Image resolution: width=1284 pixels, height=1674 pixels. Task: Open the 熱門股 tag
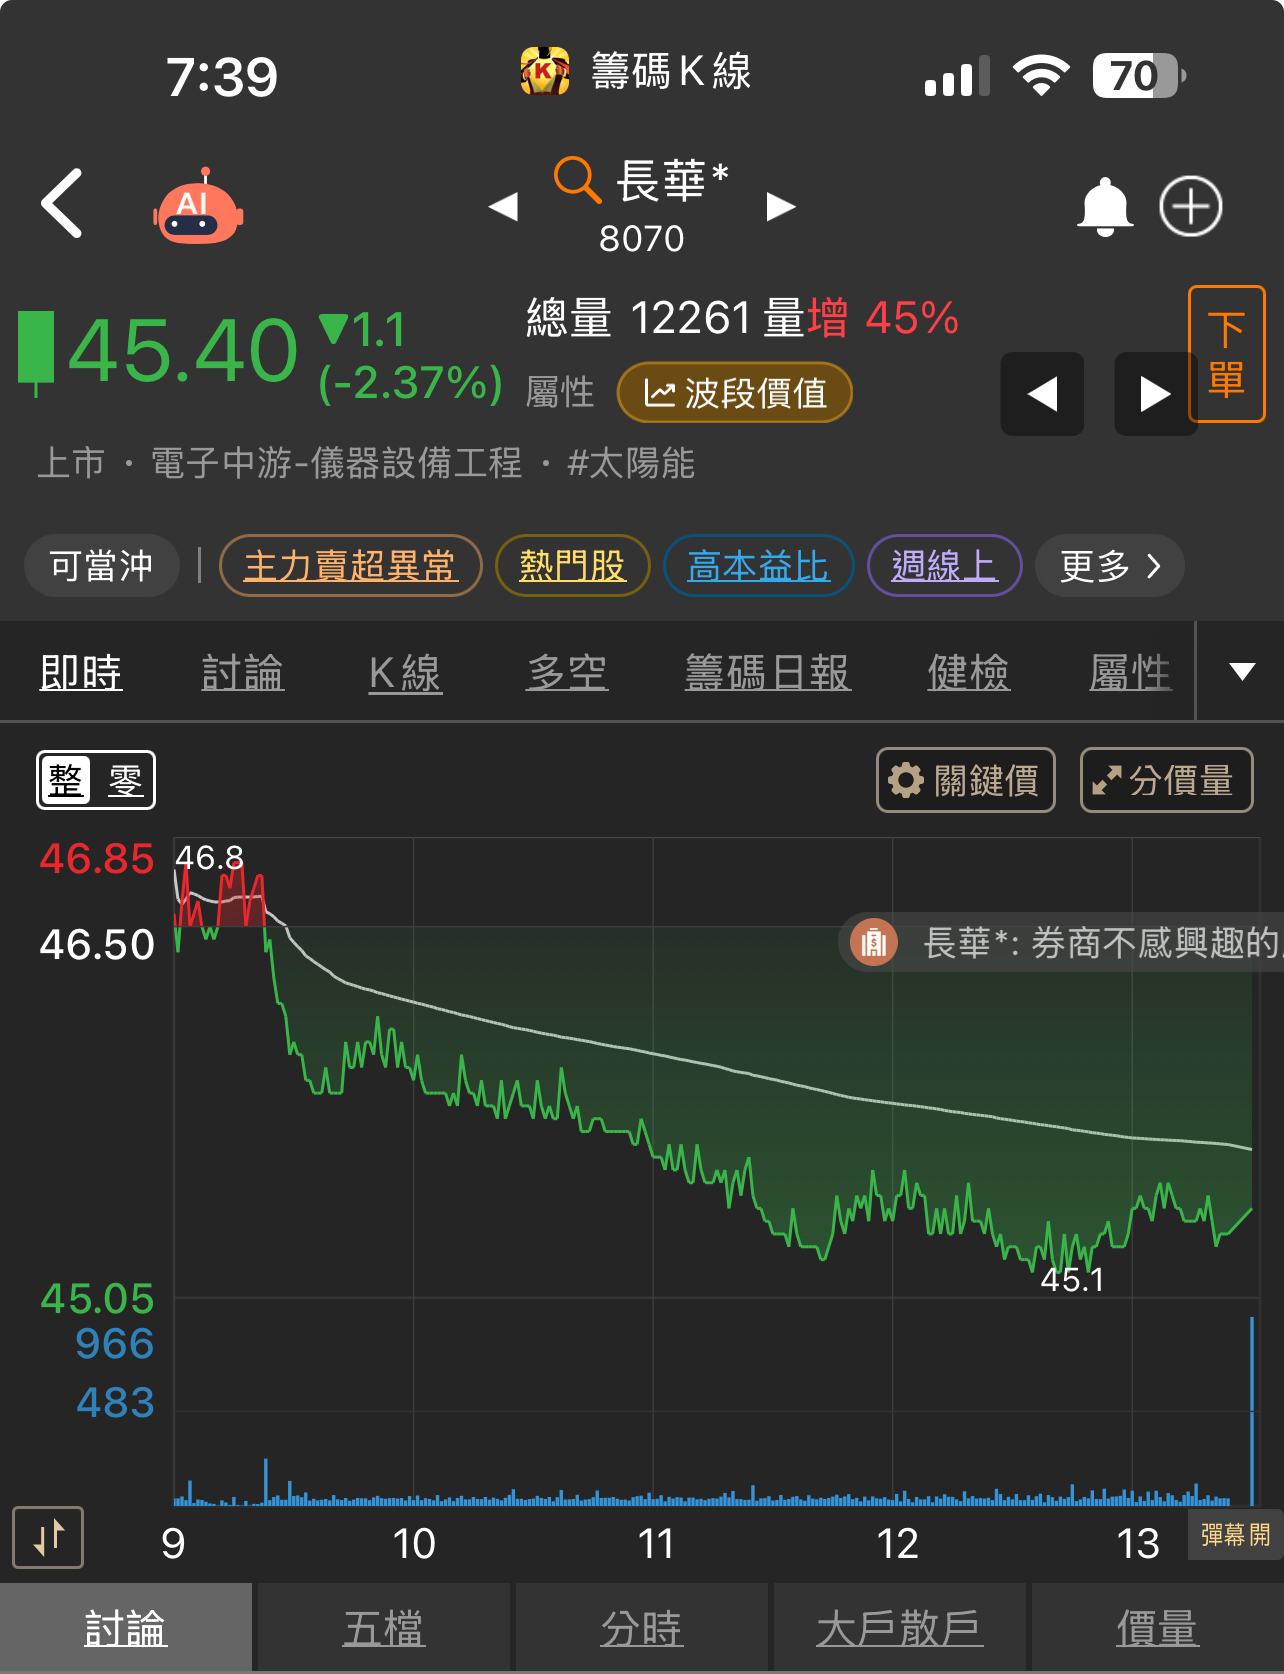(573, 566)
